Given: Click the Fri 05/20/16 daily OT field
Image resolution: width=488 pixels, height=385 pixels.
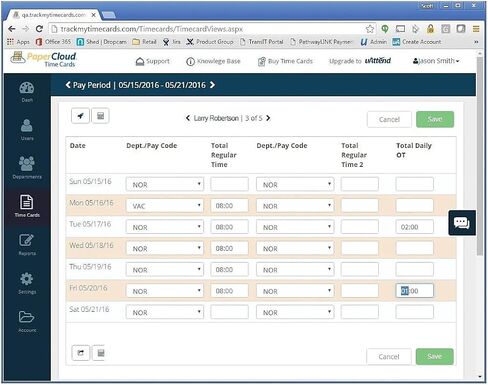Looking at the screenshot, I should [x=415, y=291].
